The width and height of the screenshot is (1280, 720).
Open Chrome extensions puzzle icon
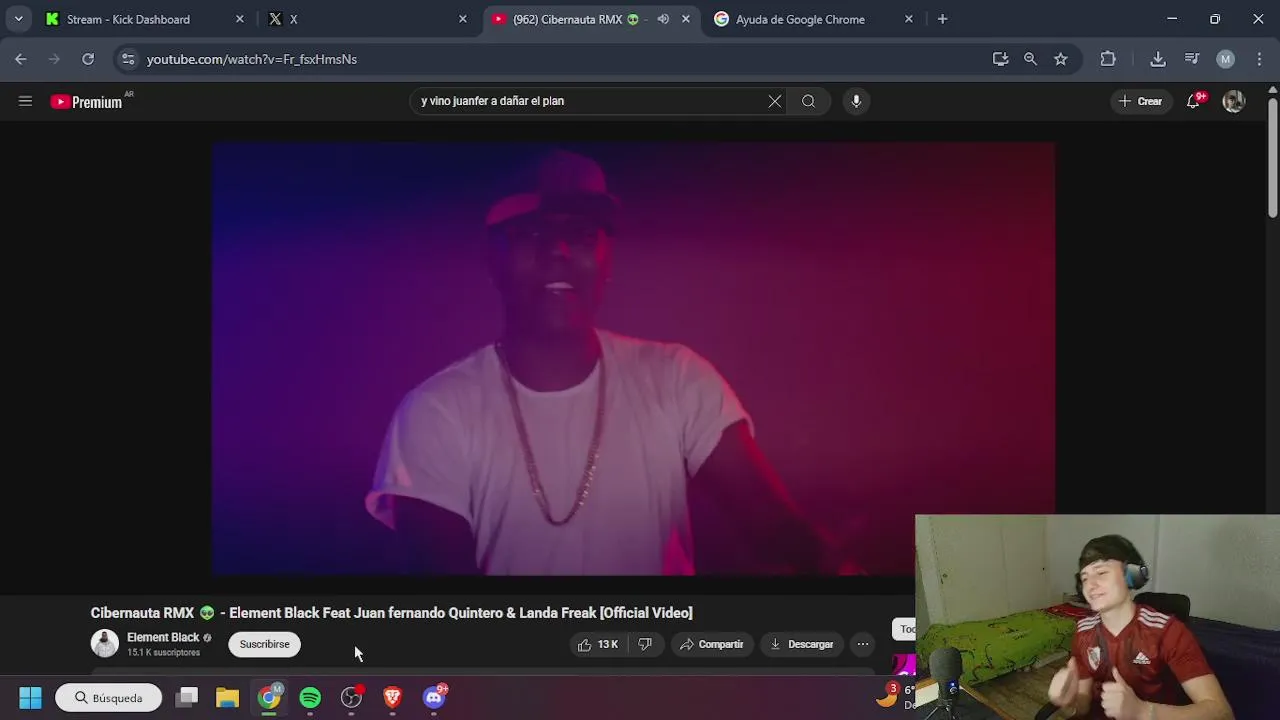point(1108,59)
